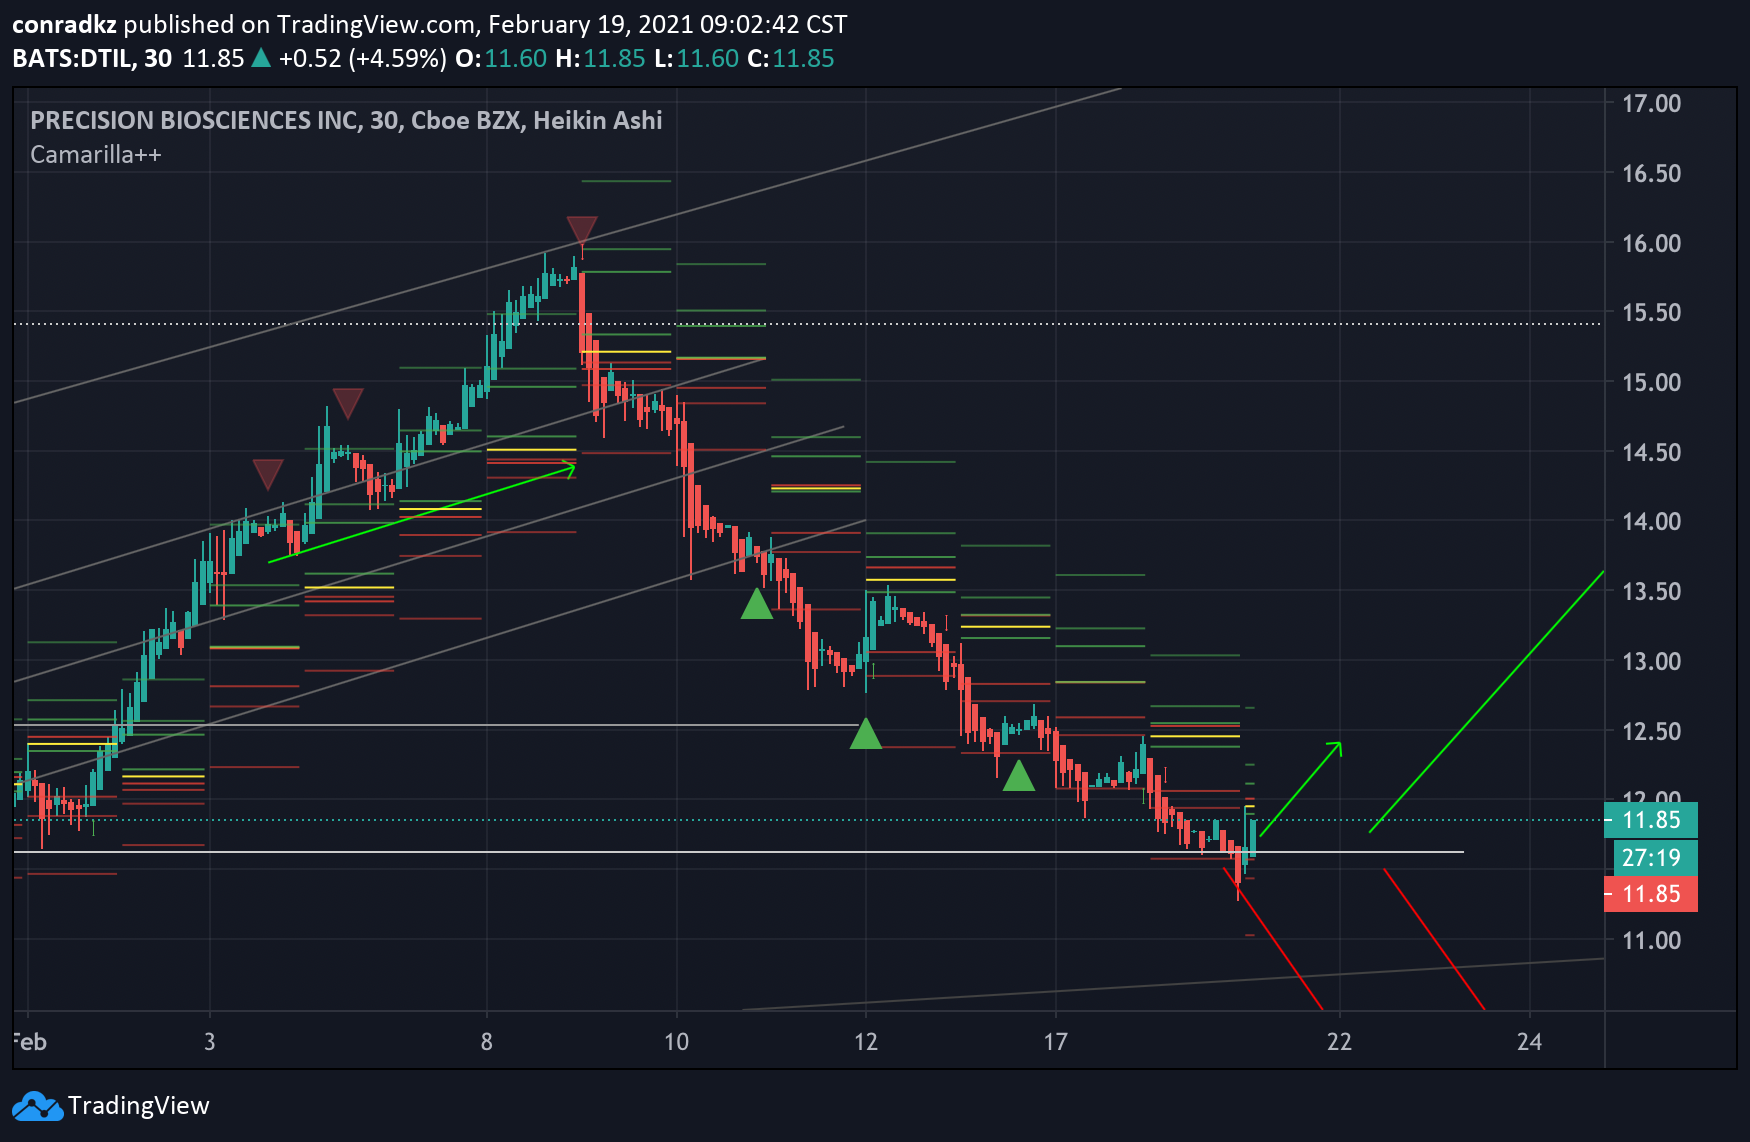Click date axis label 8
The height and width of the screenshot is (1142, 1750).
click(487, 1042)
